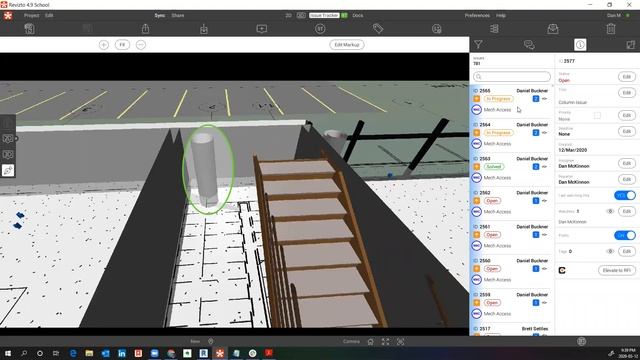Click the fullscreen arrows icon near Camera

tap(385, 342)
